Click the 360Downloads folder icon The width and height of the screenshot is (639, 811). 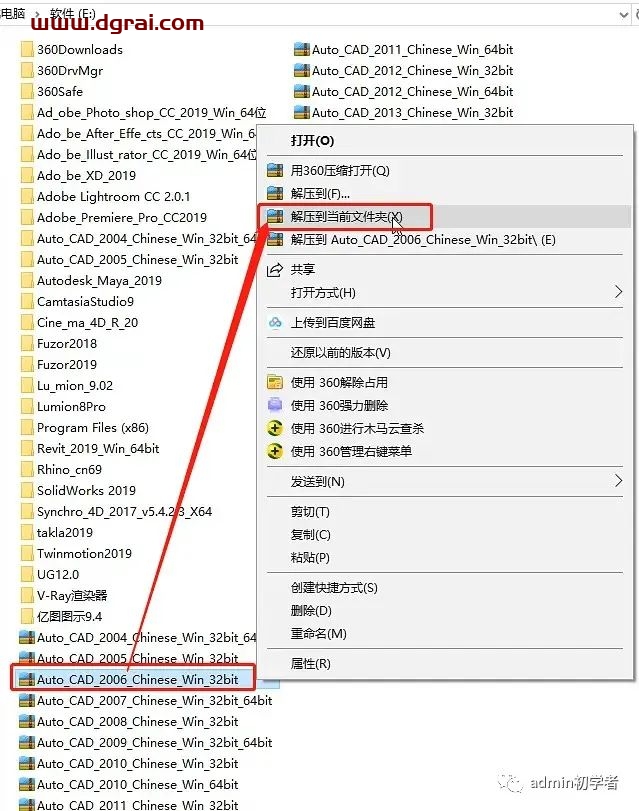[26, 50]
